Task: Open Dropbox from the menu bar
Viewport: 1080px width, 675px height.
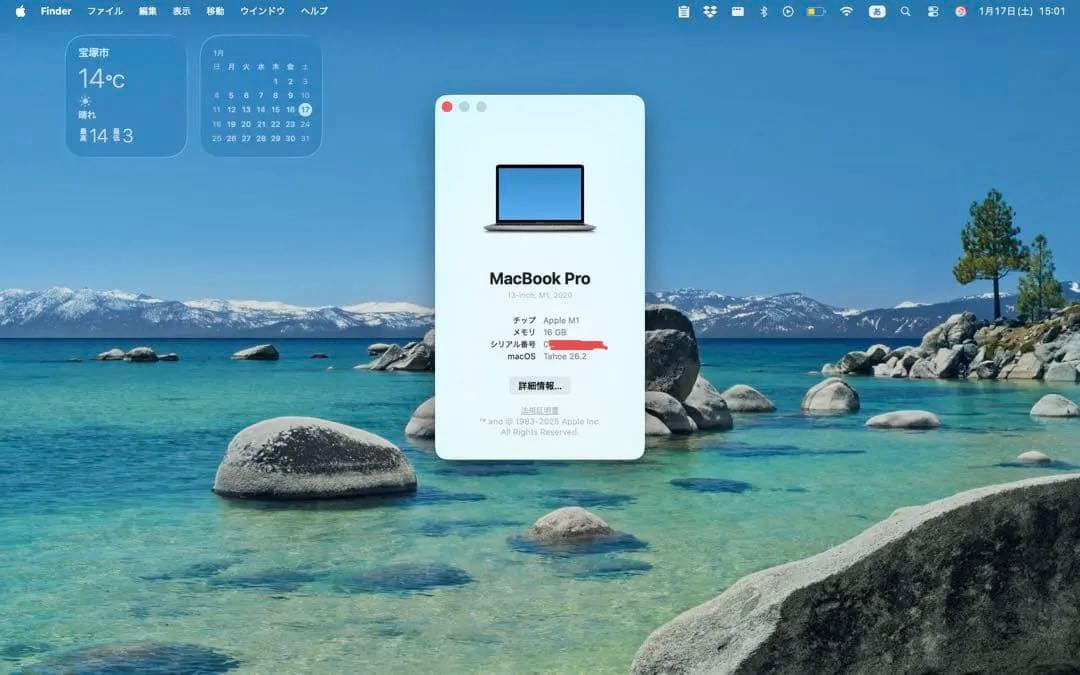Action: (710, 11)
